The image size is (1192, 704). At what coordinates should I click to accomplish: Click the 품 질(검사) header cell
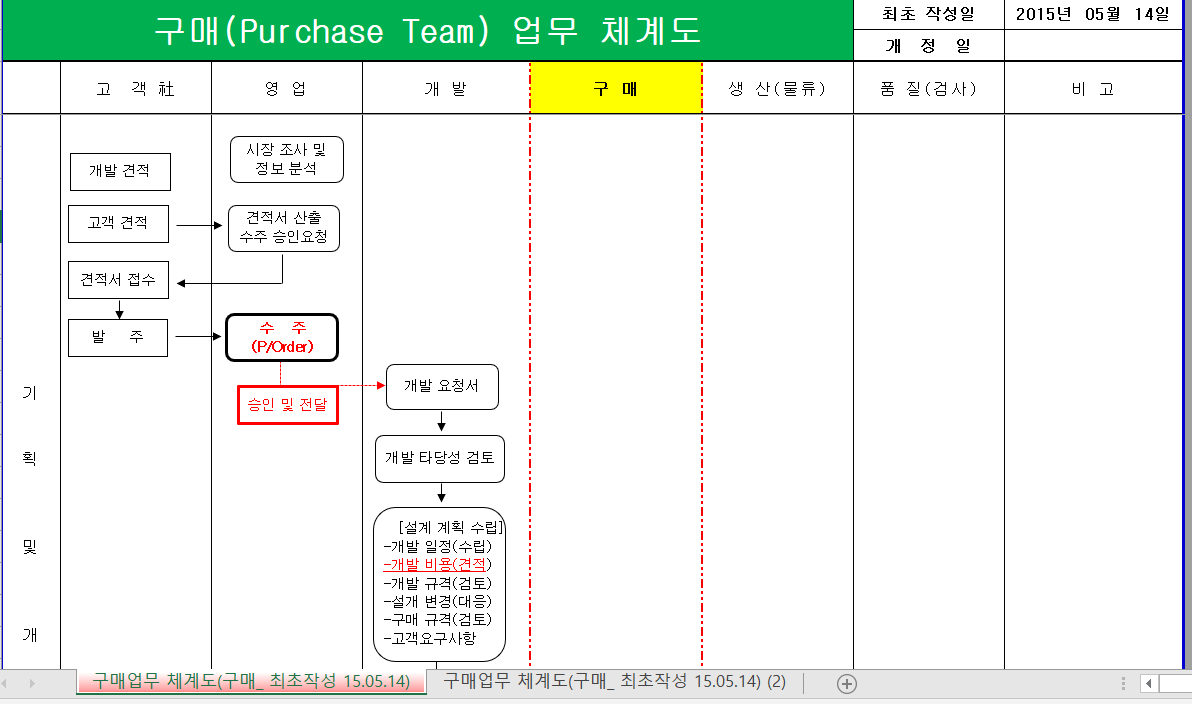[928, 88]
